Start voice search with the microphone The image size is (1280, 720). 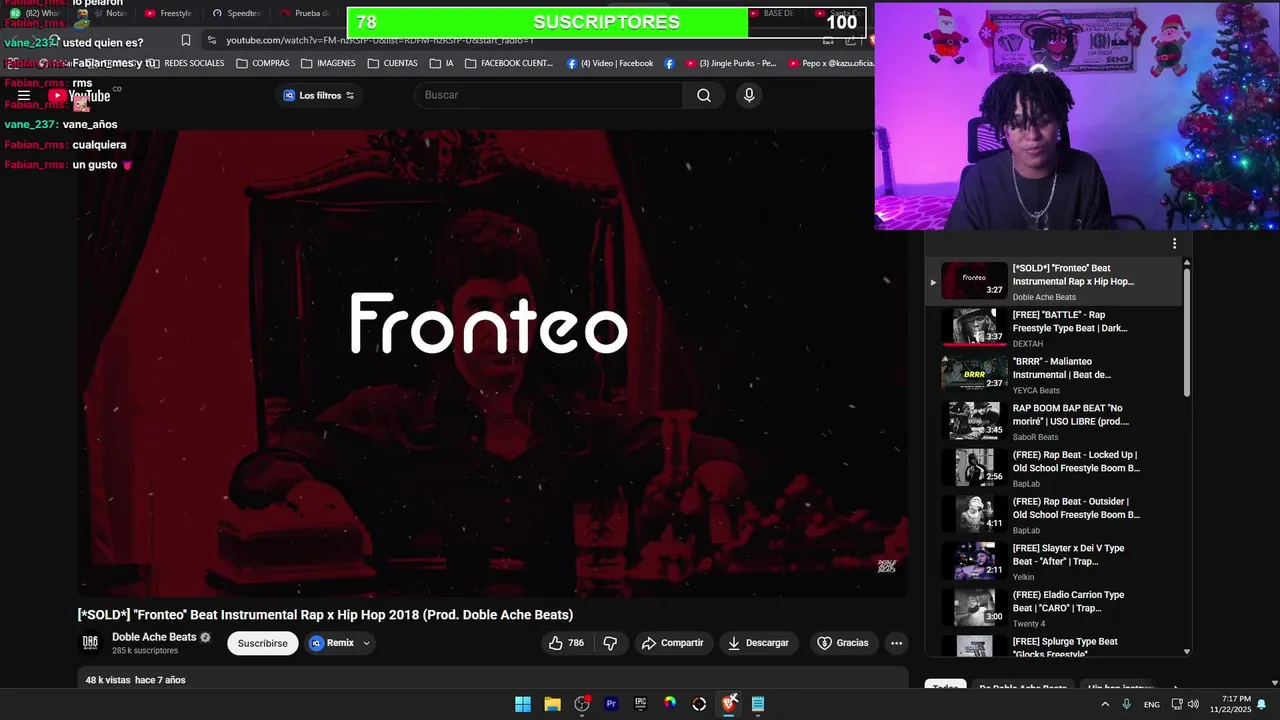(x=749, y=95)
